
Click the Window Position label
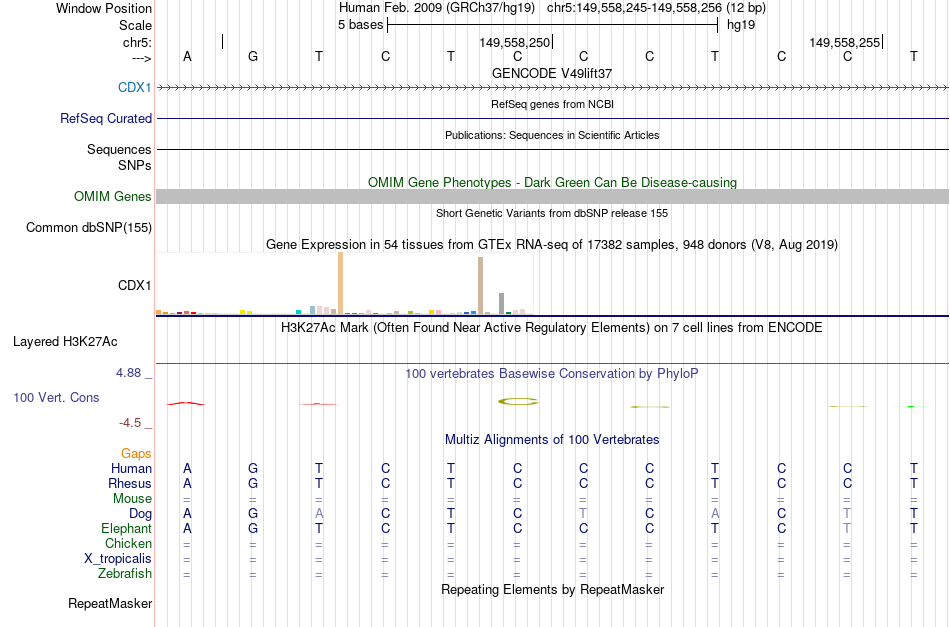click(x=104, y=8)
